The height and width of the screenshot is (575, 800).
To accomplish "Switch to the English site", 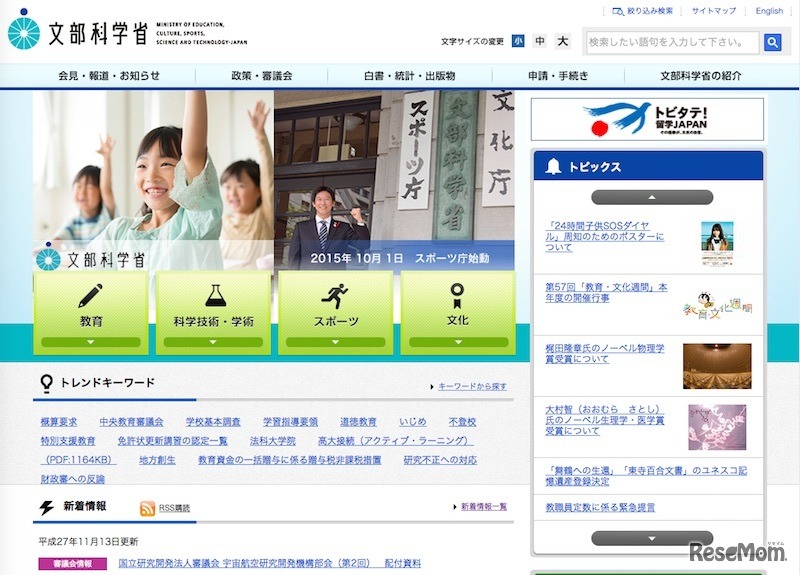I will [769, 11].
